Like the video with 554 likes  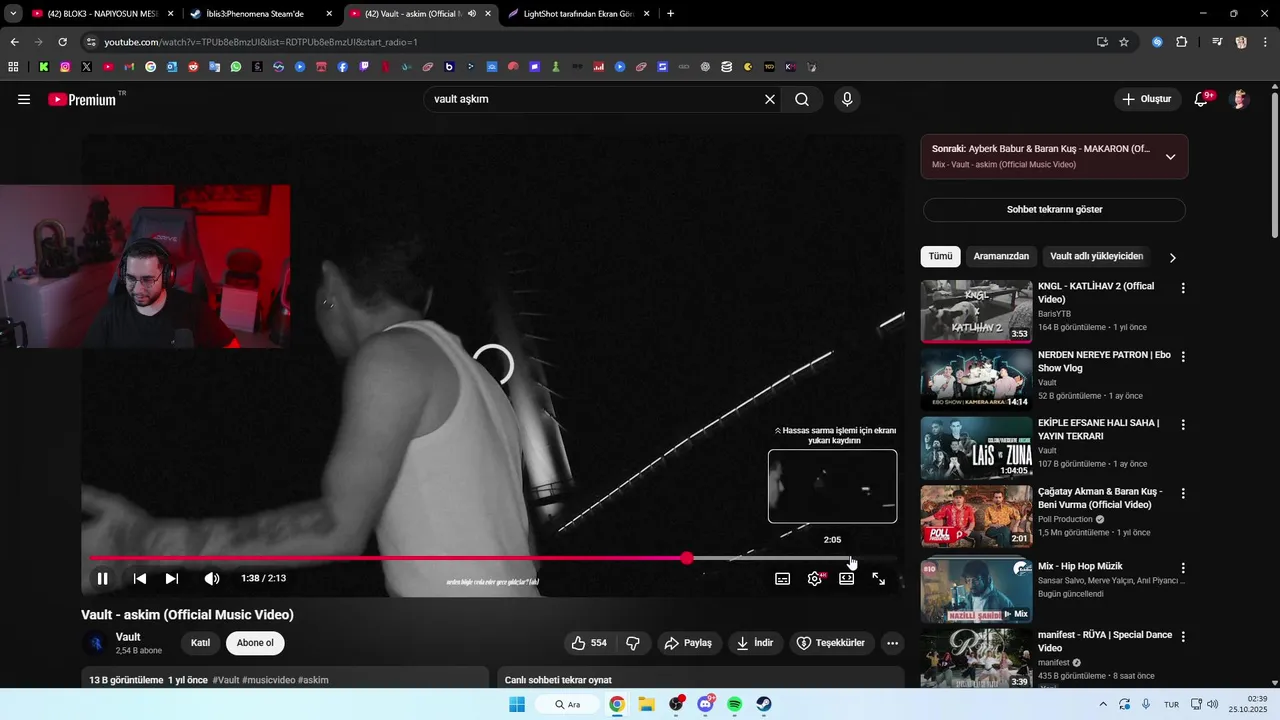[x=590, y=643]
